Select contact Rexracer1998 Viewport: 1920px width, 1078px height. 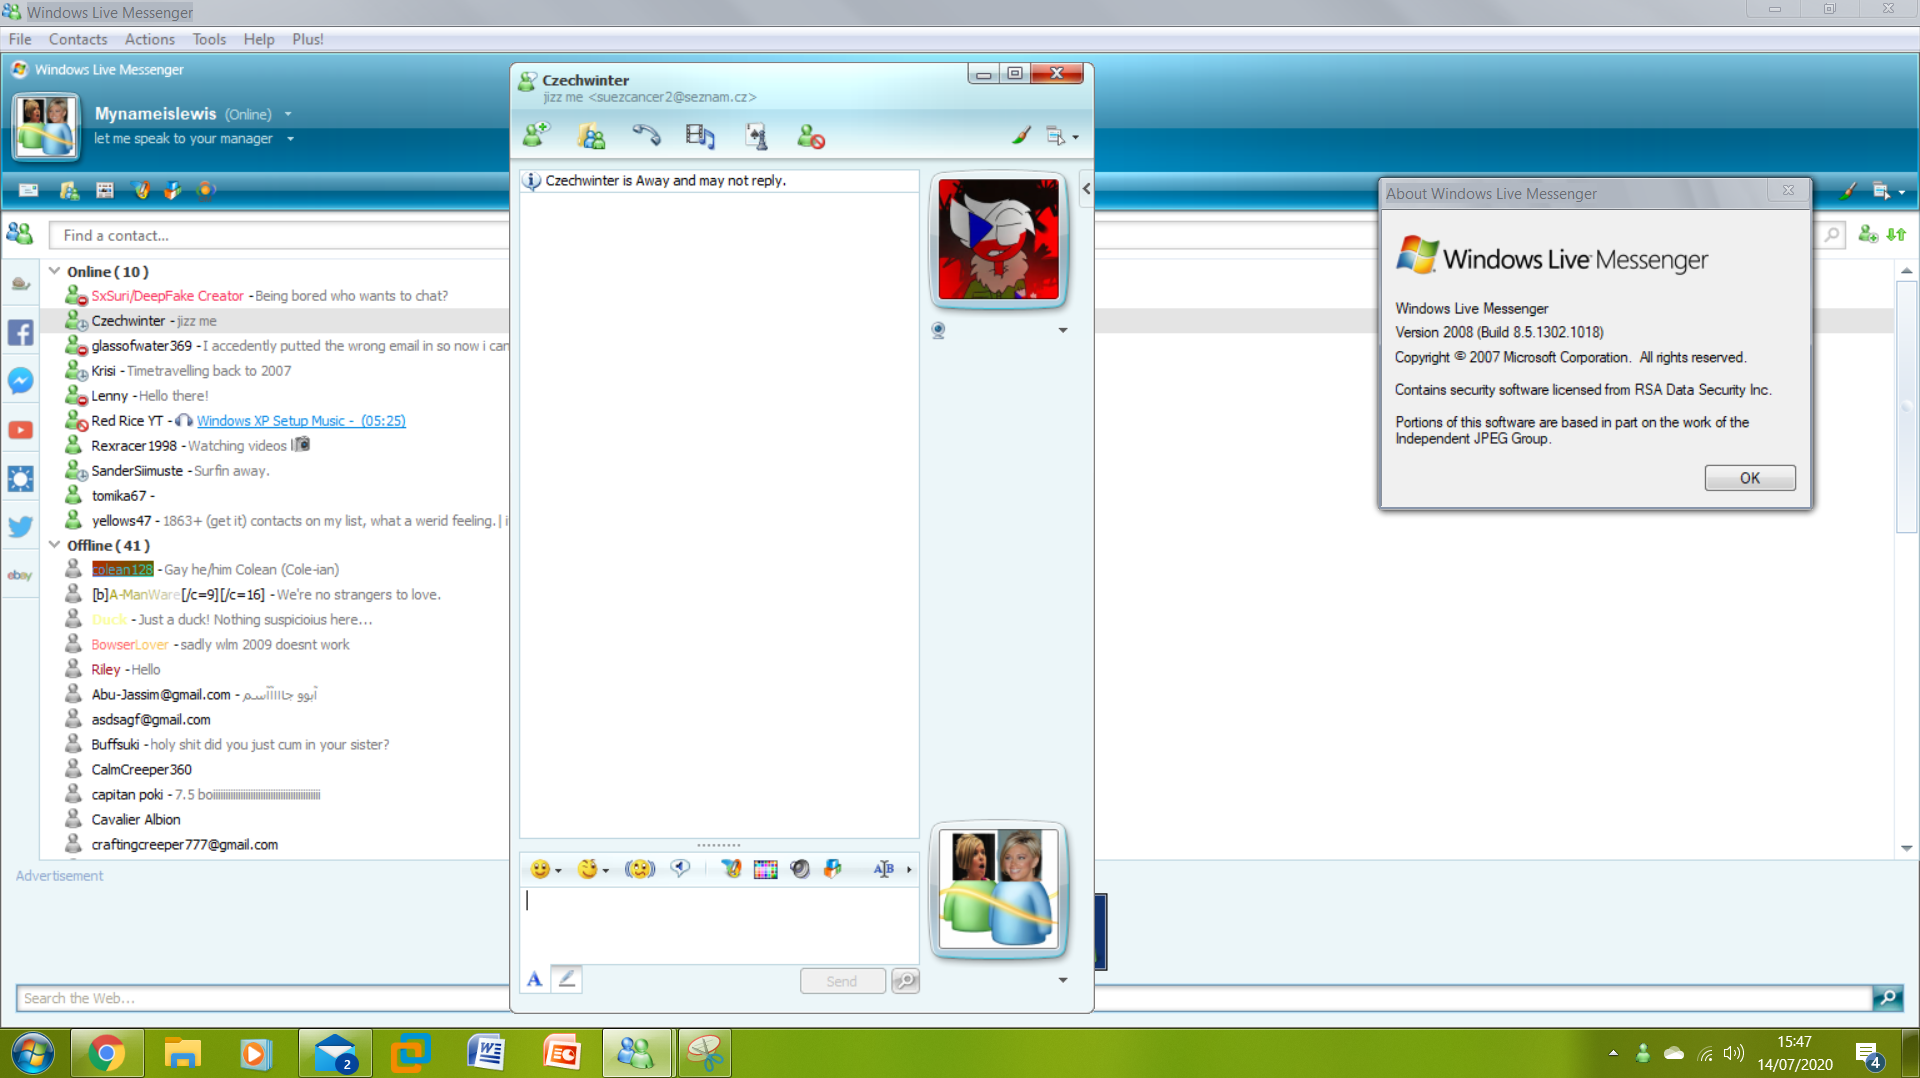tap(134, 446)
